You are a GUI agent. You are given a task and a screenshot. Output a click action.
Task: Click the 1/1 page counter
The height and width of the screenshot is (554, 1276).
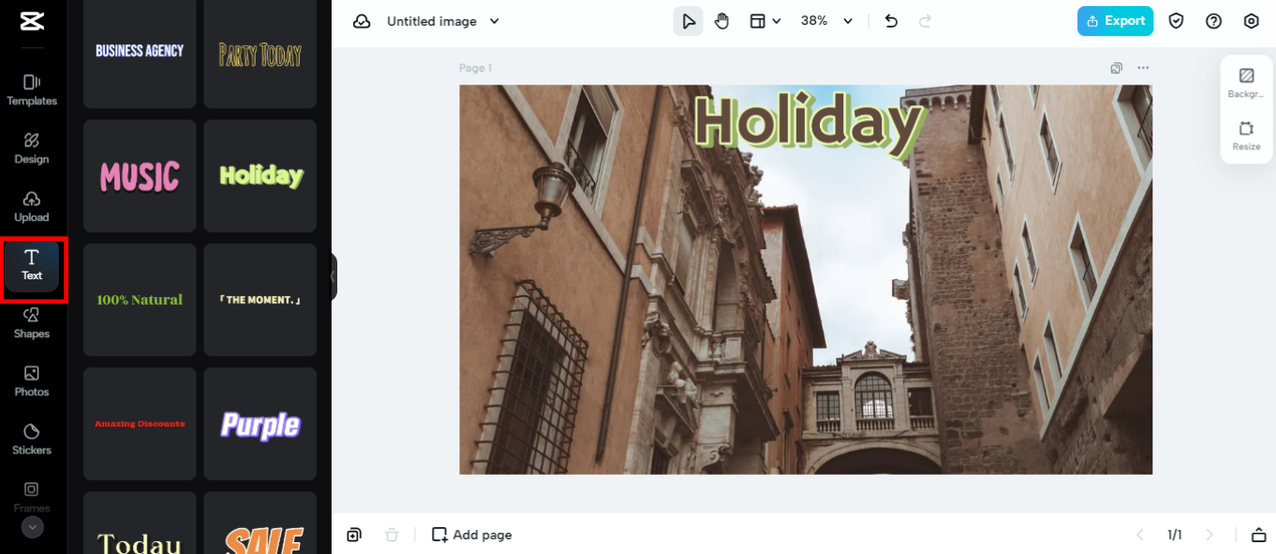click(x=1175, y=535)
